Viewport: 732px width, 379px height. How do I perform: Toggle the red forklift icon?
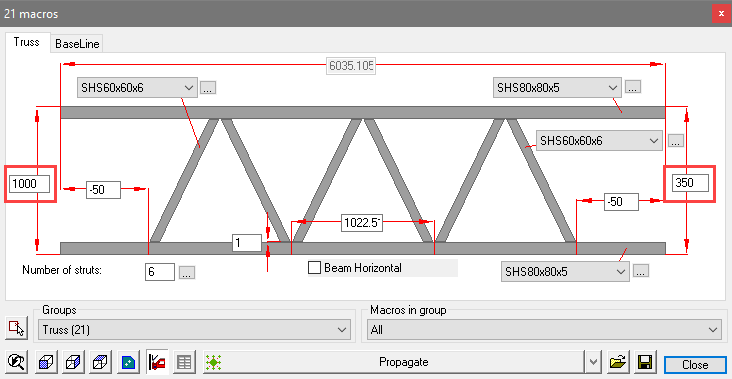(156, 362)
